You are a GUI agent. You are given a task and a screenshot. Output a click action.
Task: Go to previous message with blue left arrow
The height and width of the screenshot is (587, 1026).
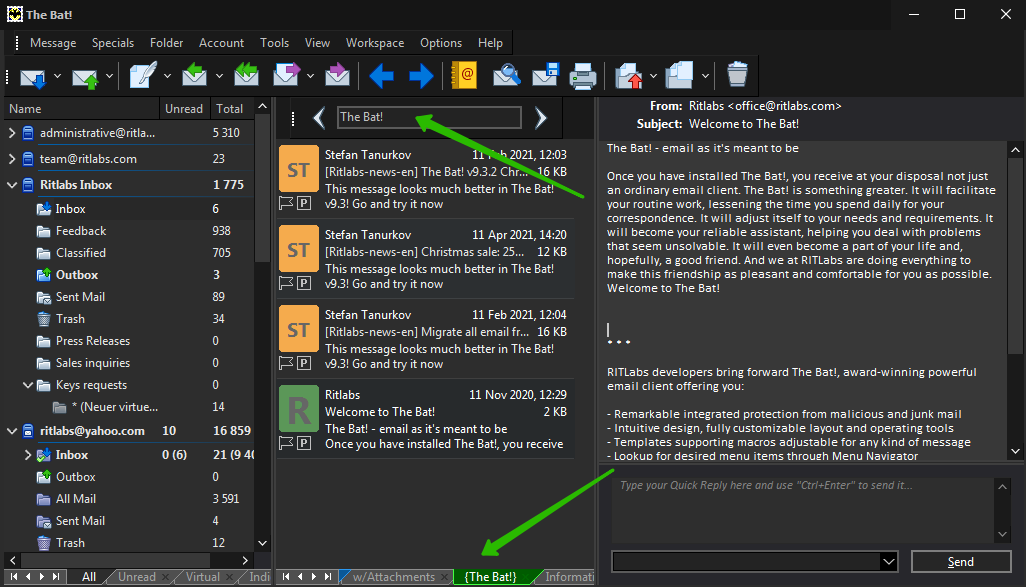point(381,76)
